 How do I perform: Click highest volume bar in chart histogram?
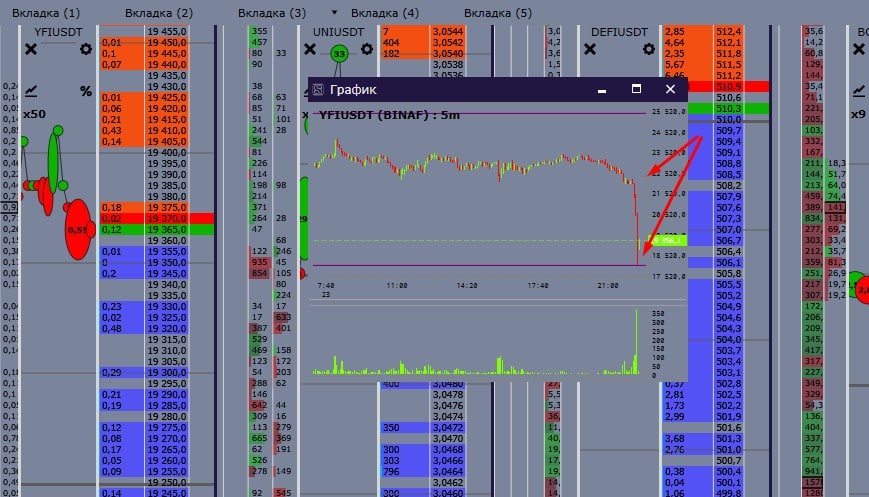pos(637,341)
